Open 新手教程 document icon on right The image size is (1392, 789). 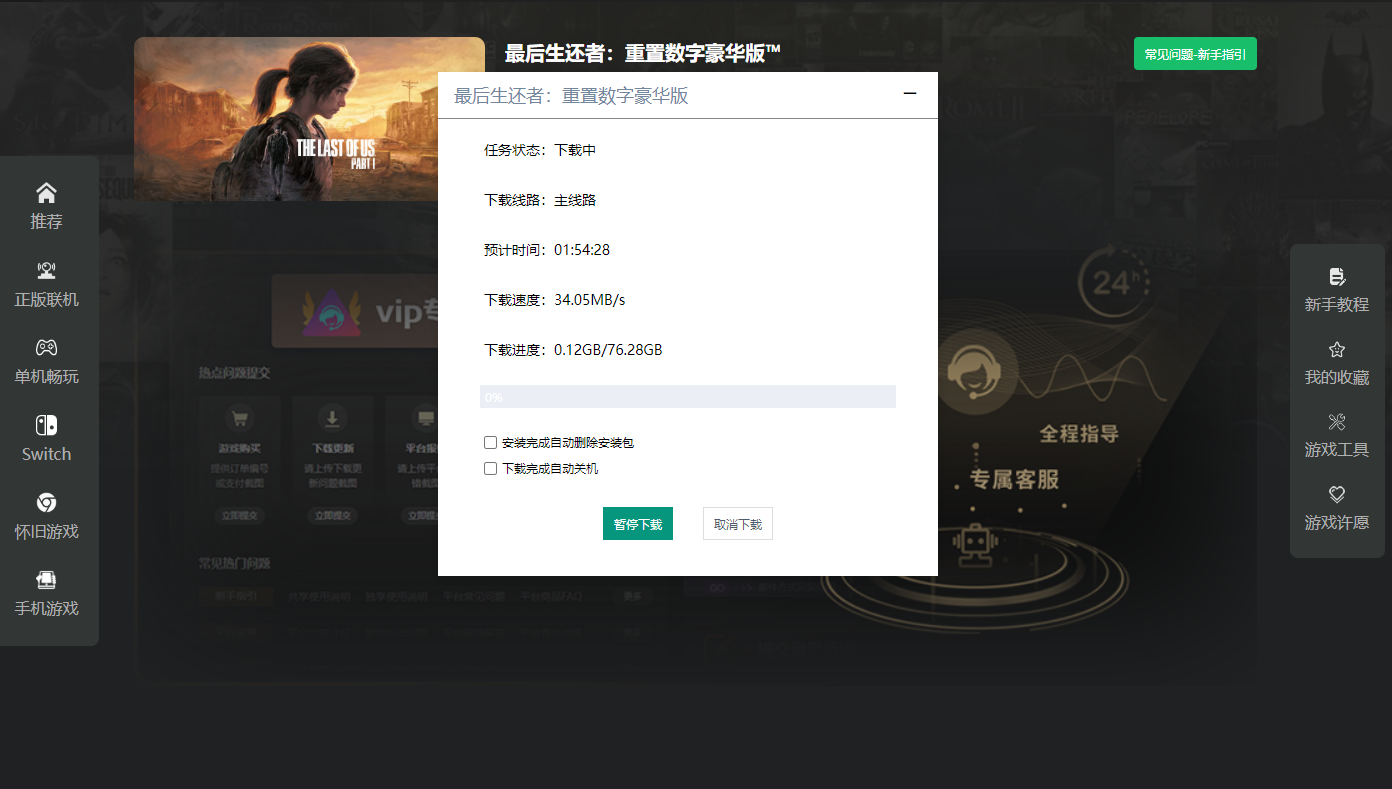1337,276
